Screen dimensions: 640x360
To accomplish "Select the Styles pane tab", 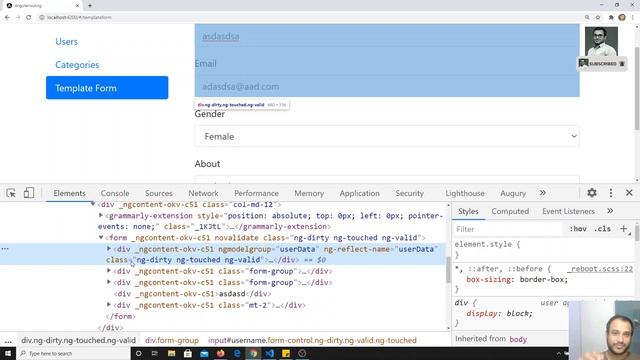I will coord(468,211).
